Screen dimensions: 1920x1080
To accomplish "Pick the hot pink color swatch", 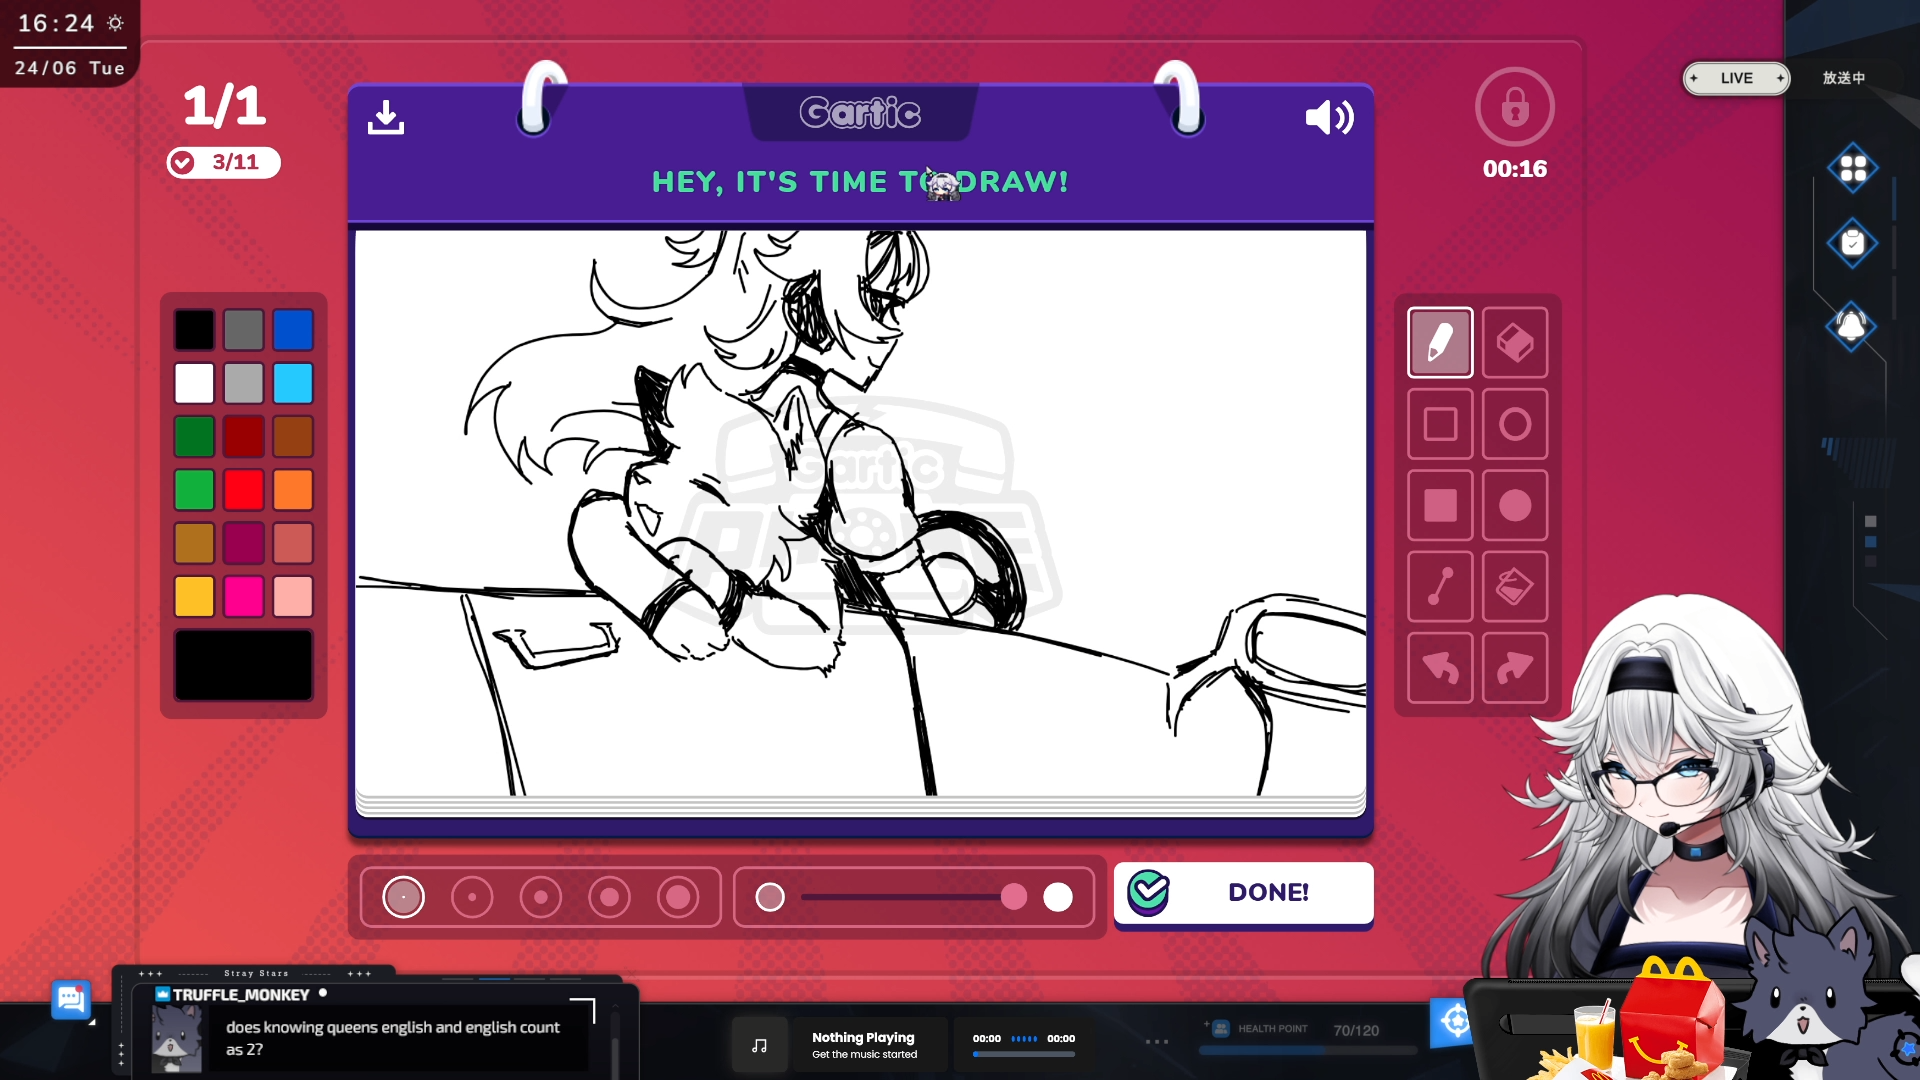I will (x=244, y=597).
